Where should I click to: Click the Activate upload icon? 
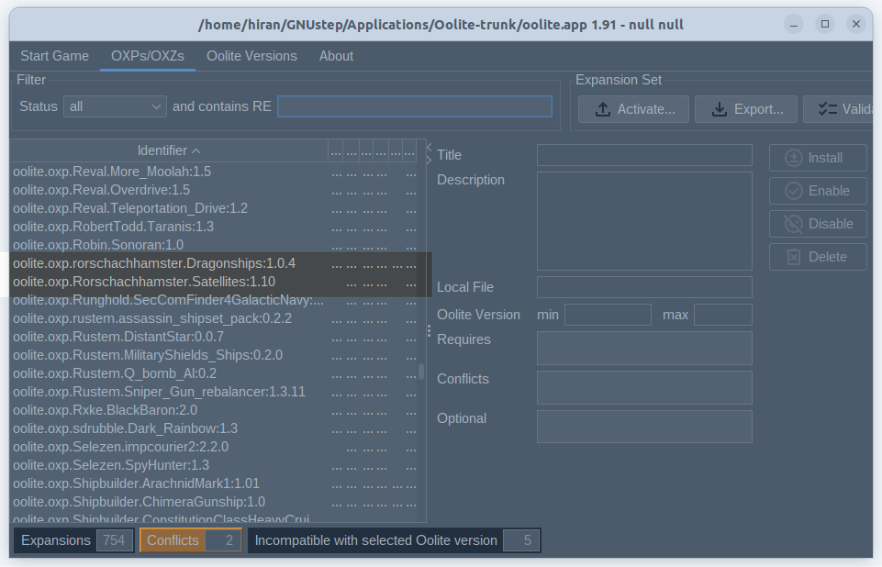(x=602, y=109)
